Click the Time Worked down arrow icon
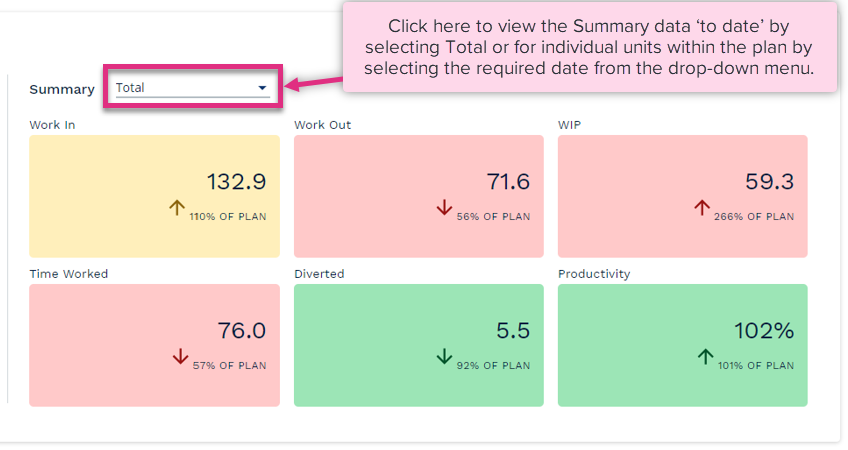Screen dimensions: 848x450 [x=180, y=357]
